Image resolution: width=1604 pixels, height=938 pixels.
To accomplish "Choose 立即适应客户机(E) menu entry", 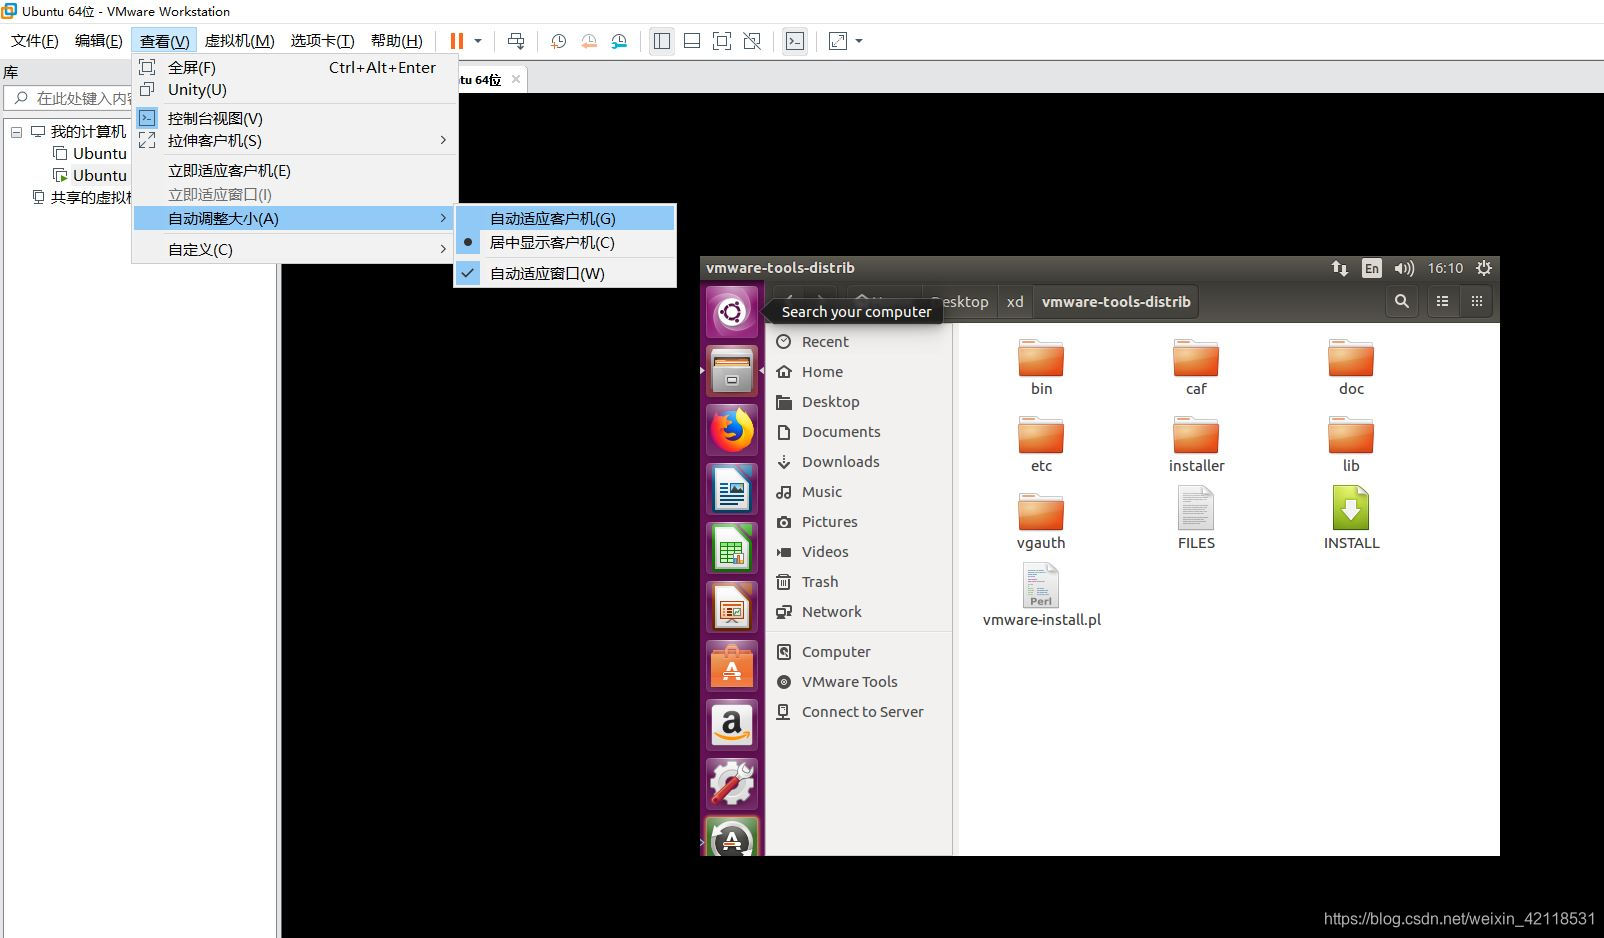I will click(295, 170).
